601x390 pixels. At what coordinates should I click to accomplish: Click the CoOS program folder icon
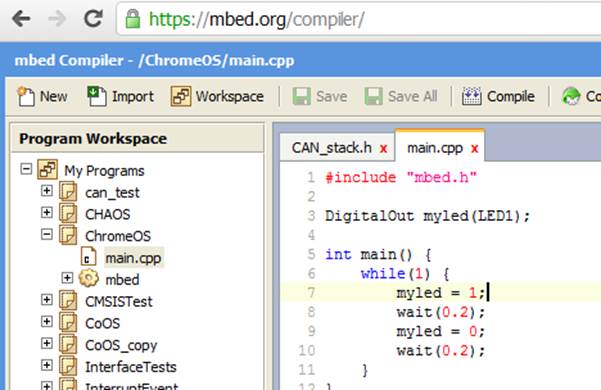pyautogui.click(x=68, y=322)
